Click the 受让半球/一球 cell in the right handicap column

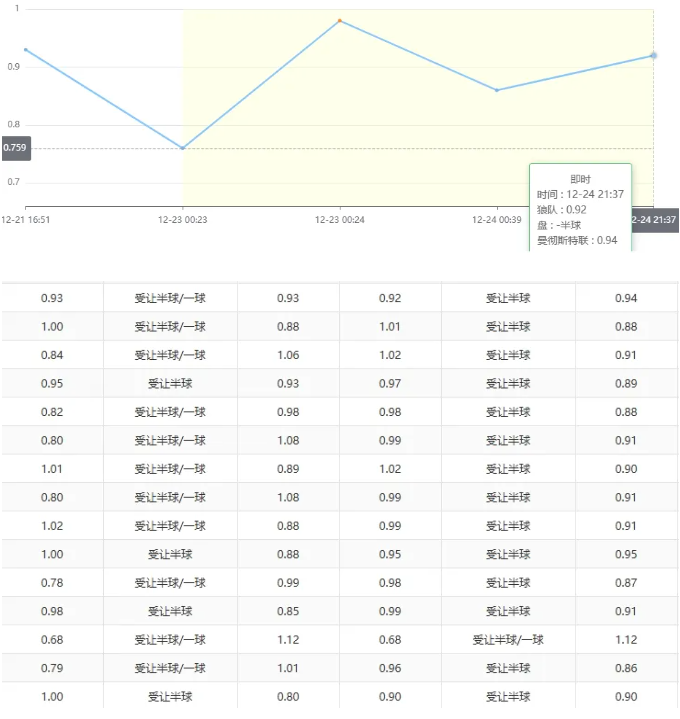[508, 640]
